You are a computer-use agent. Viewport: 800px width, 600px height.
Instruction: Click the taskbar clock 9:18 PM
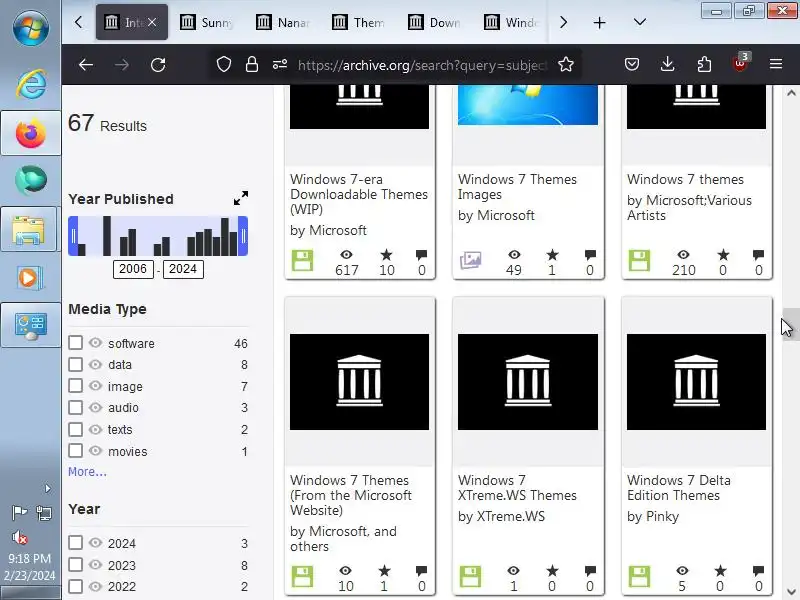(30, 558)
